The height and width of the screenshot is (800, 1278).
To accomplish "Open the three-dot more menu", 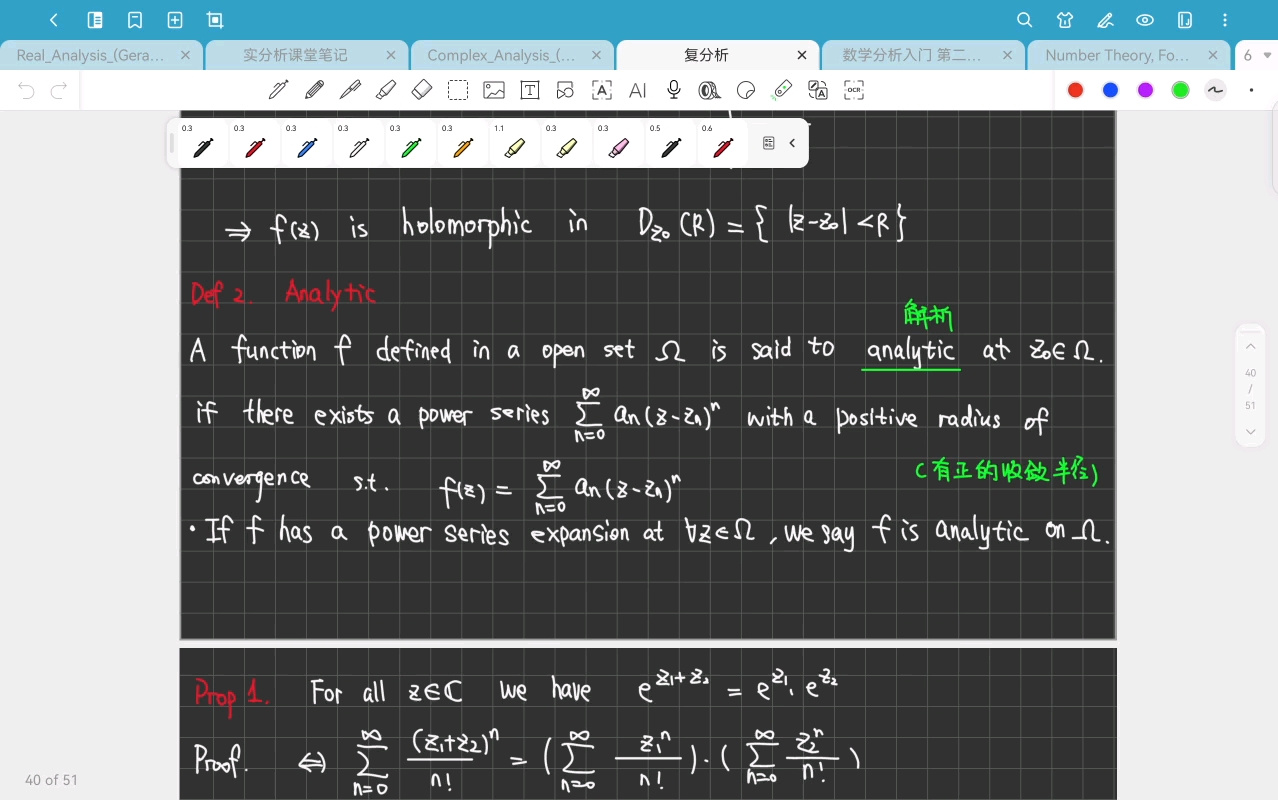I will (x=1225, y=20).
